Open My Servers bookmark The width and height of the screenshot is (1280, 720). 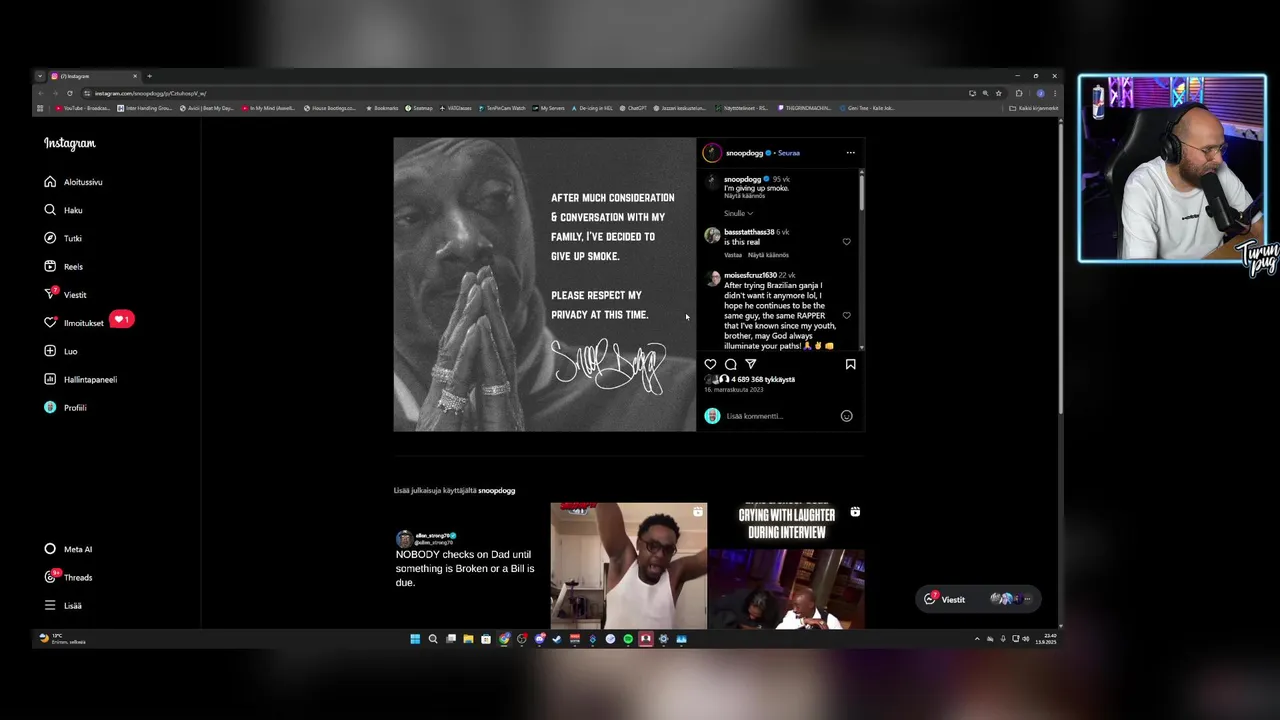[549, 108]
